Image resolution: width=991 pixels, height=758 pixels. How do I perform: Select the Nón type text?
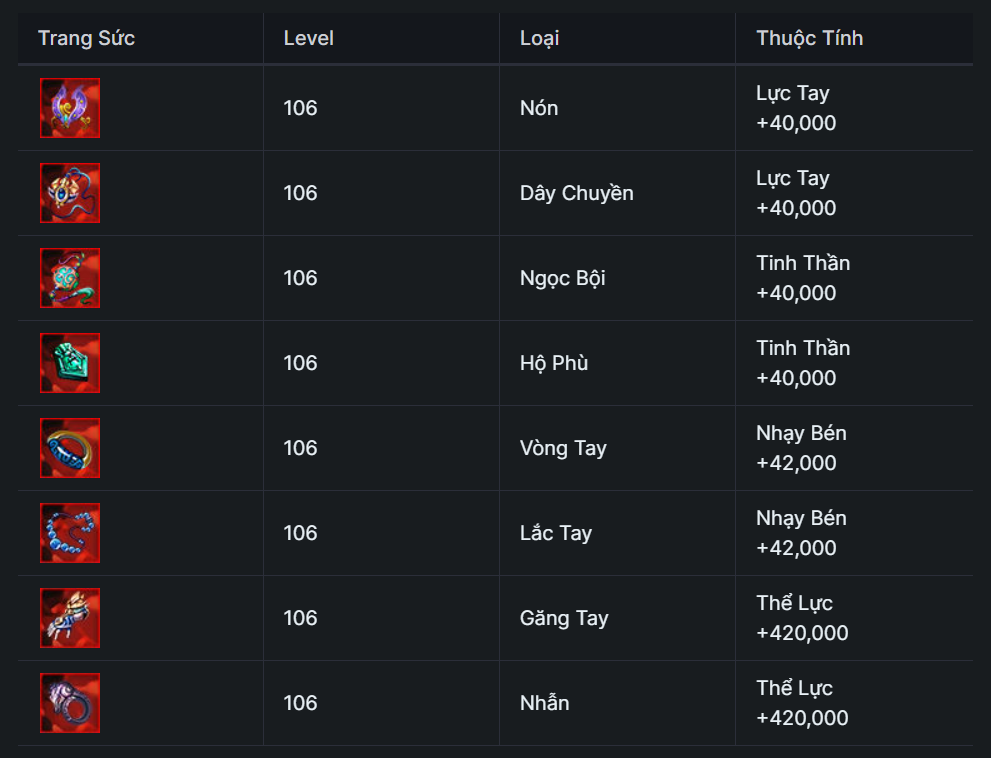[x=539, y=108]
